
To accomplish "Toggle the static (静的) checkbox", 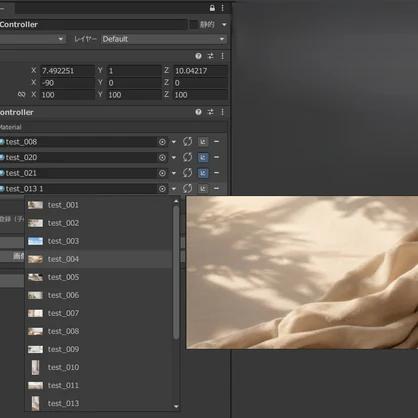I will (194, 24).
